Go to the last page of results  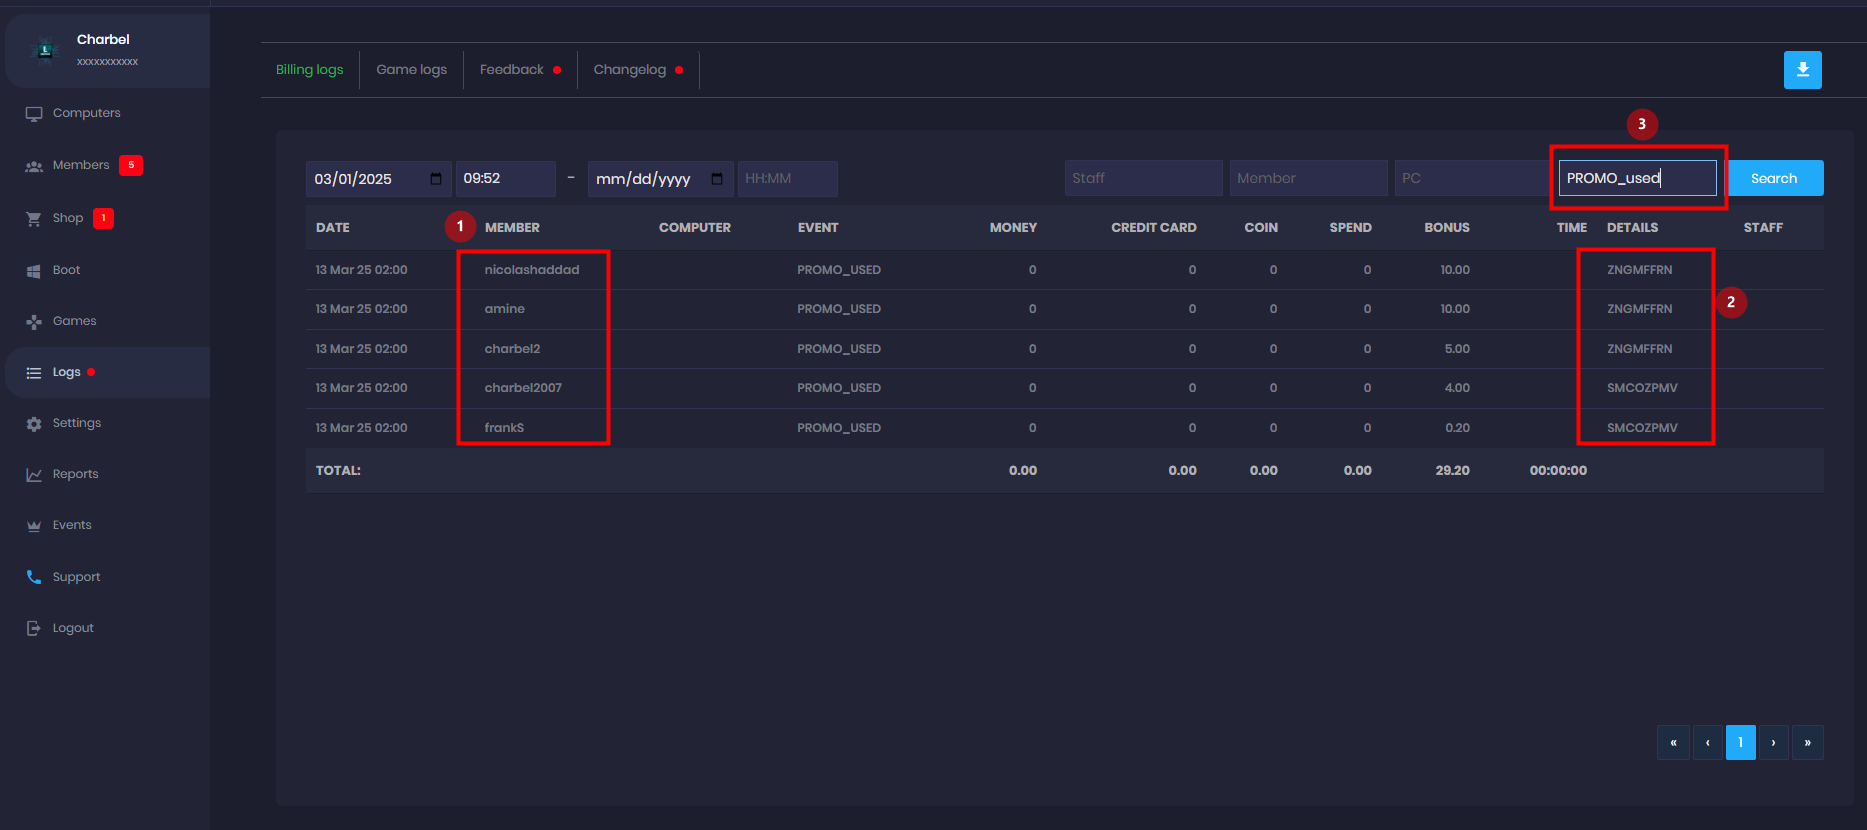click(x=1807, y=743)
